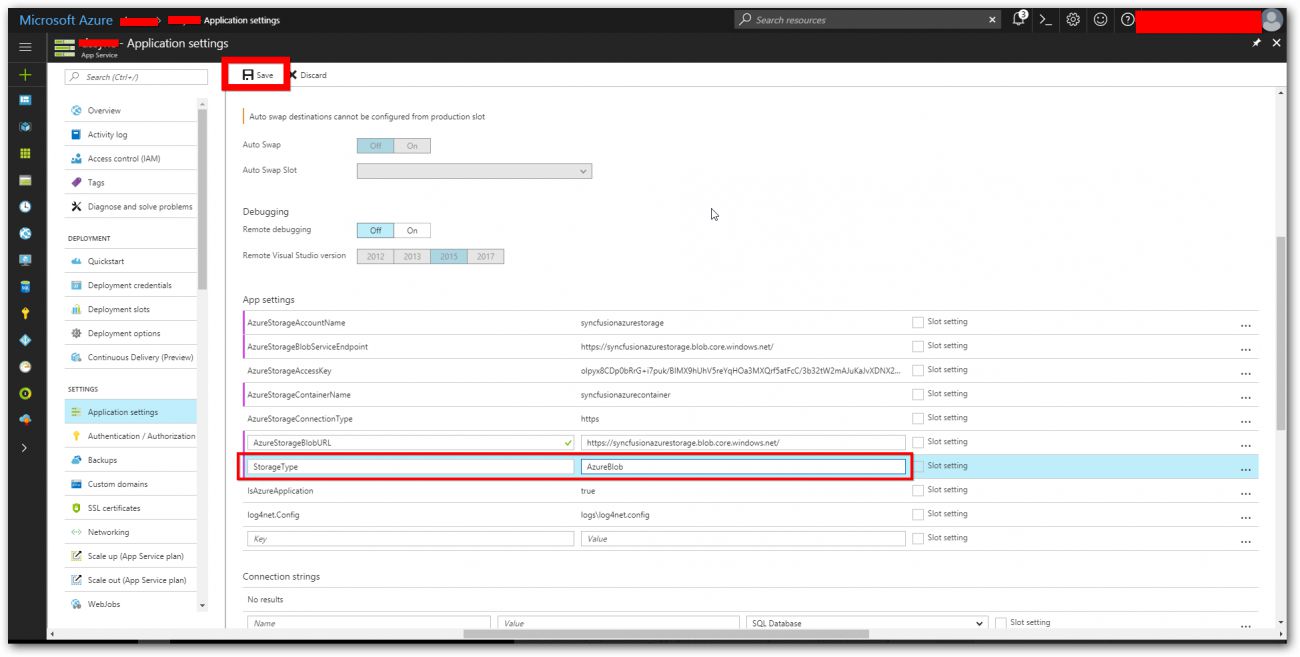This screenshot has width=1300, height=657.
Task: Open the help question mark icon
Action: (x=1127, y=19)
